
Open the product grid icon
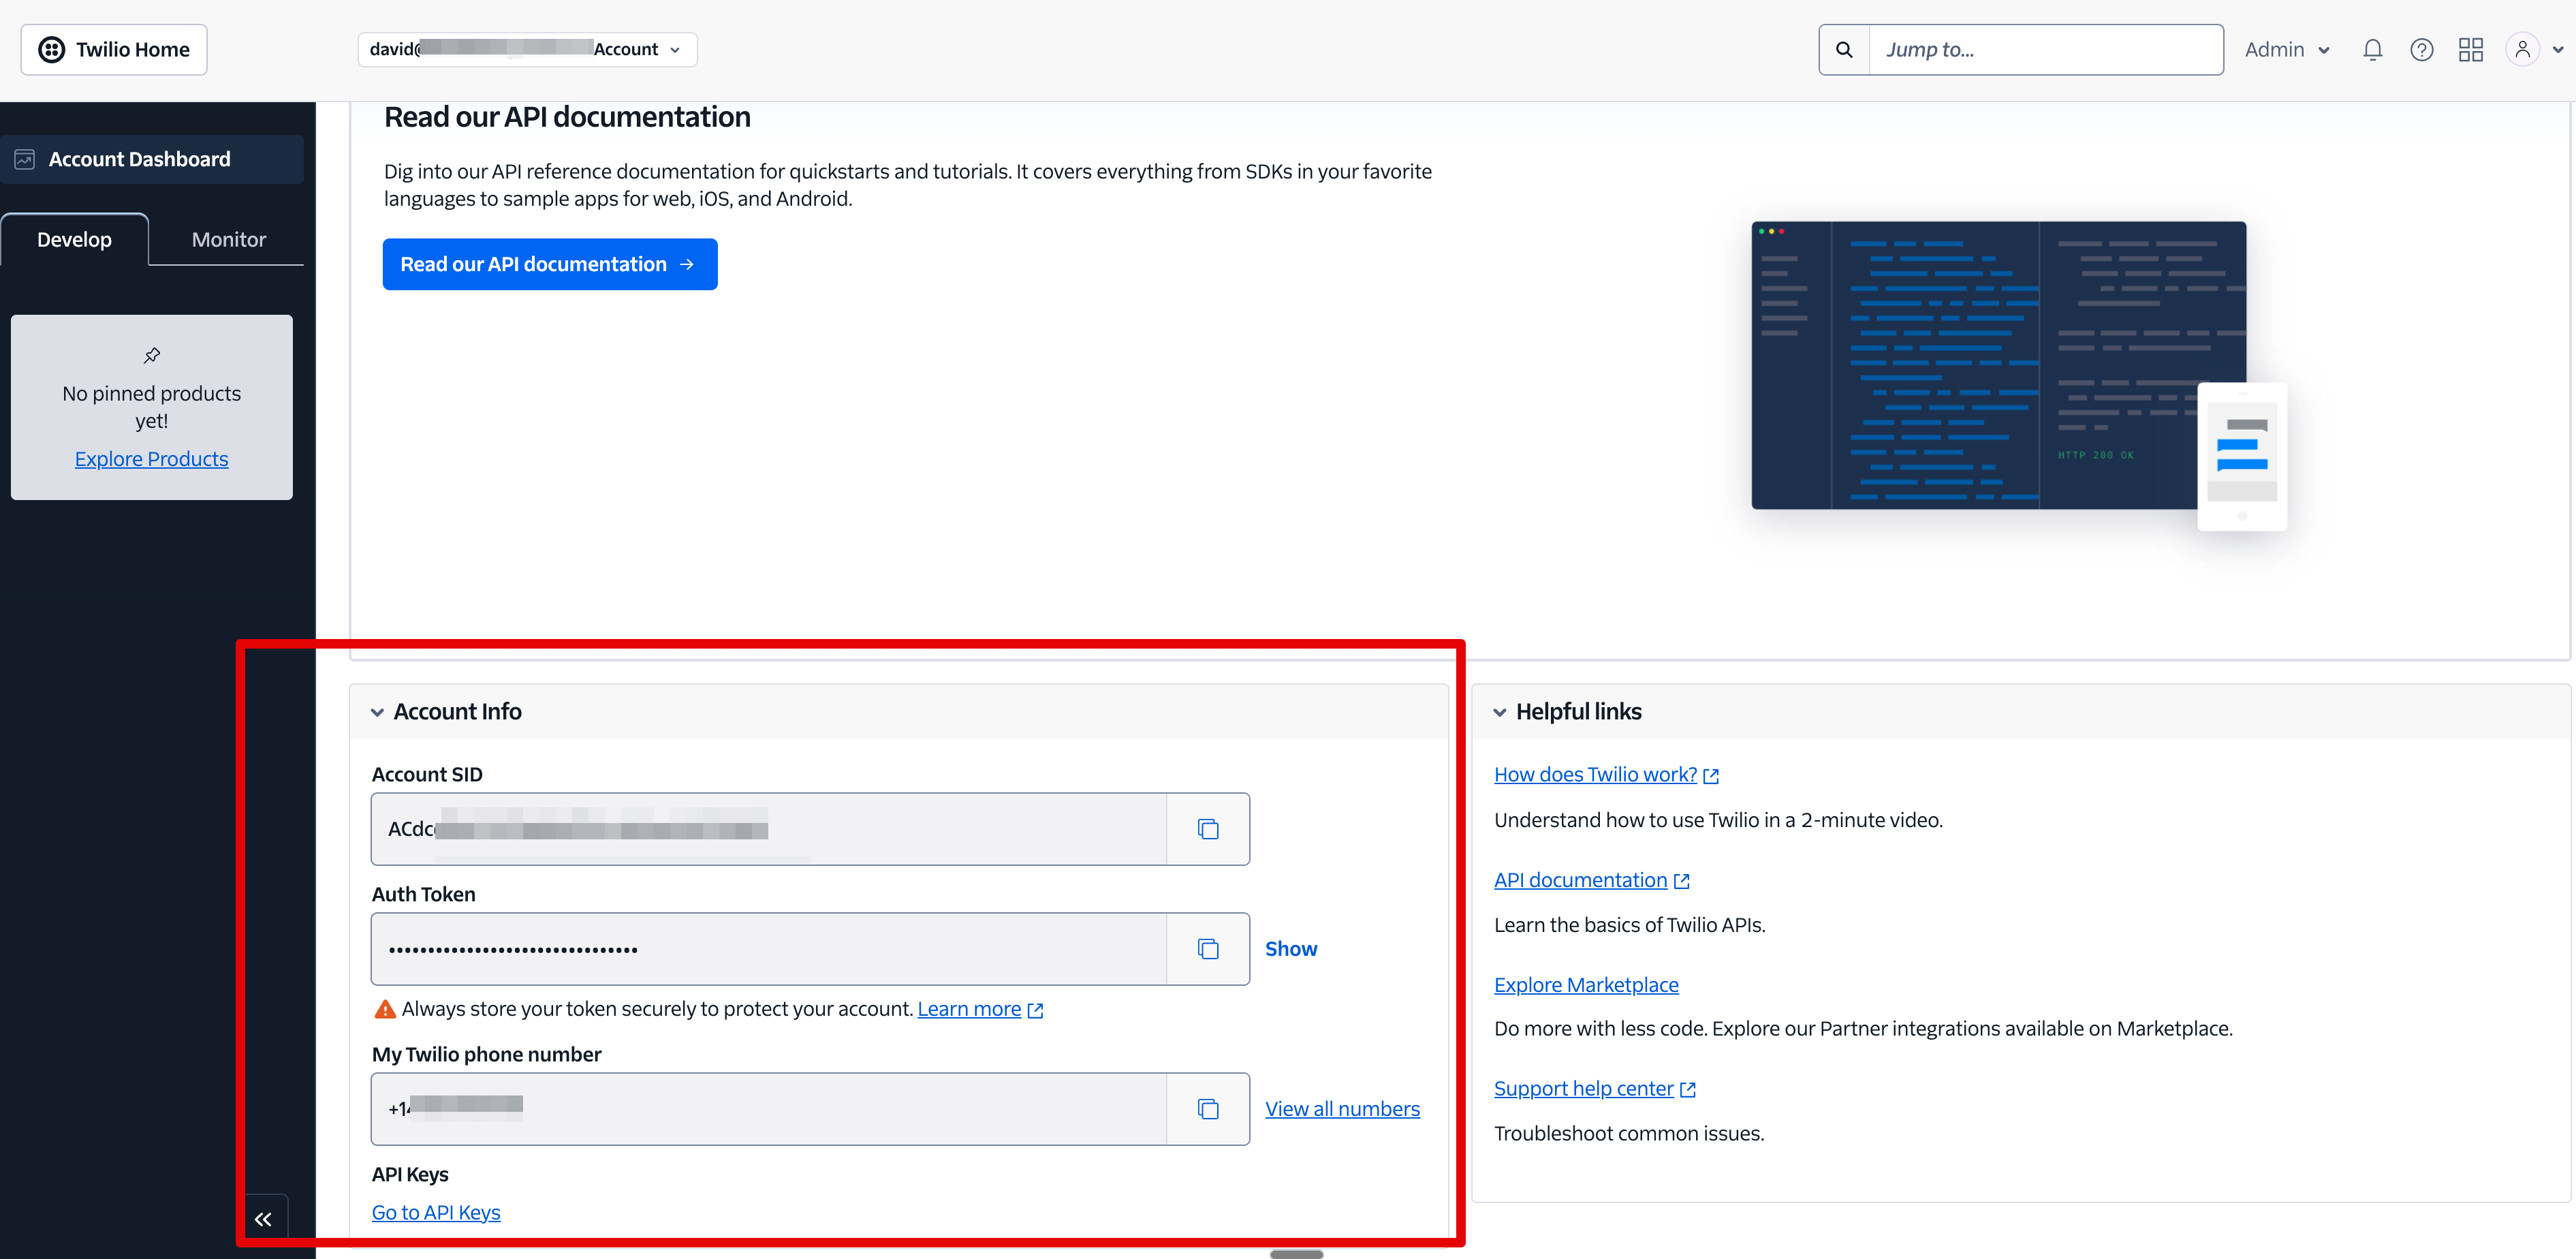click(2470, 49)
